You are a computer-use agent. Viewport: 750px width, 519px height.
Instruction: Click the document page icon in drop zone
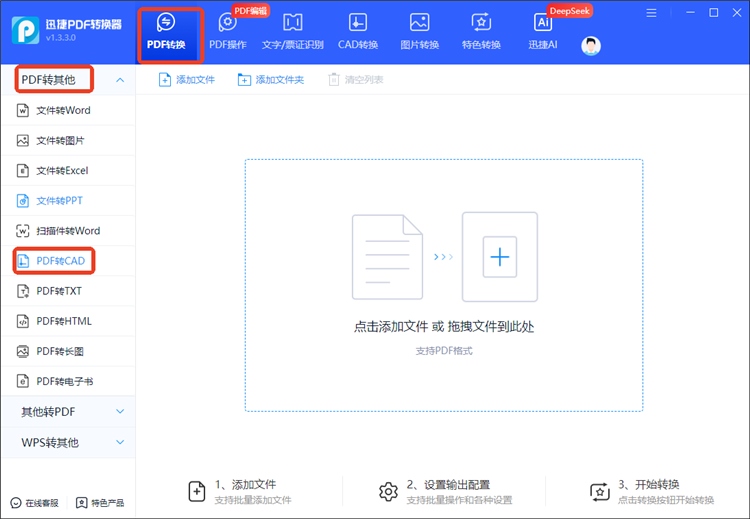tap(387, 257)
